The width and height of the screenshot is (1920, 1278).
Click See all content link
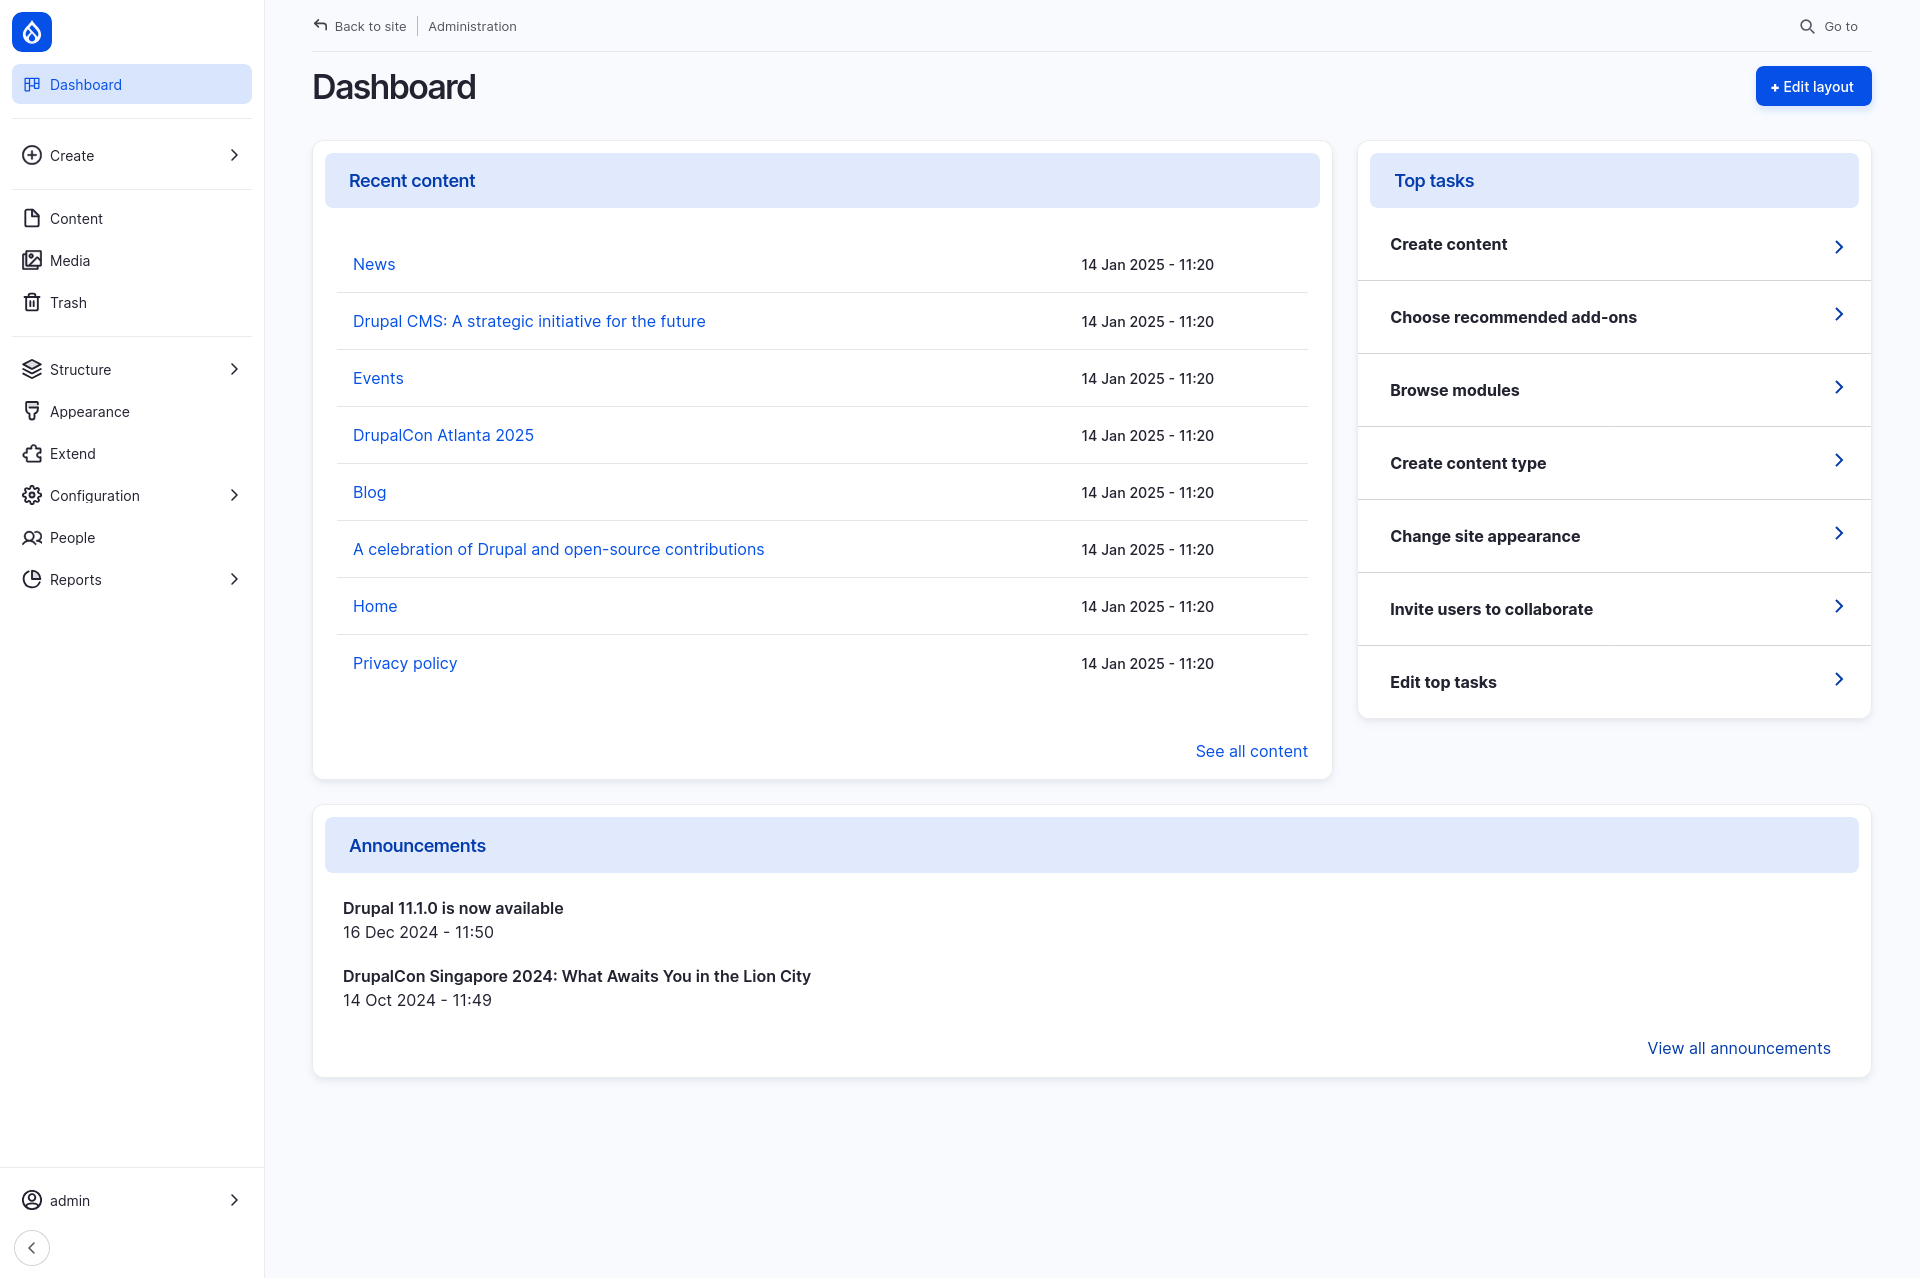(x=1251, y=749)
